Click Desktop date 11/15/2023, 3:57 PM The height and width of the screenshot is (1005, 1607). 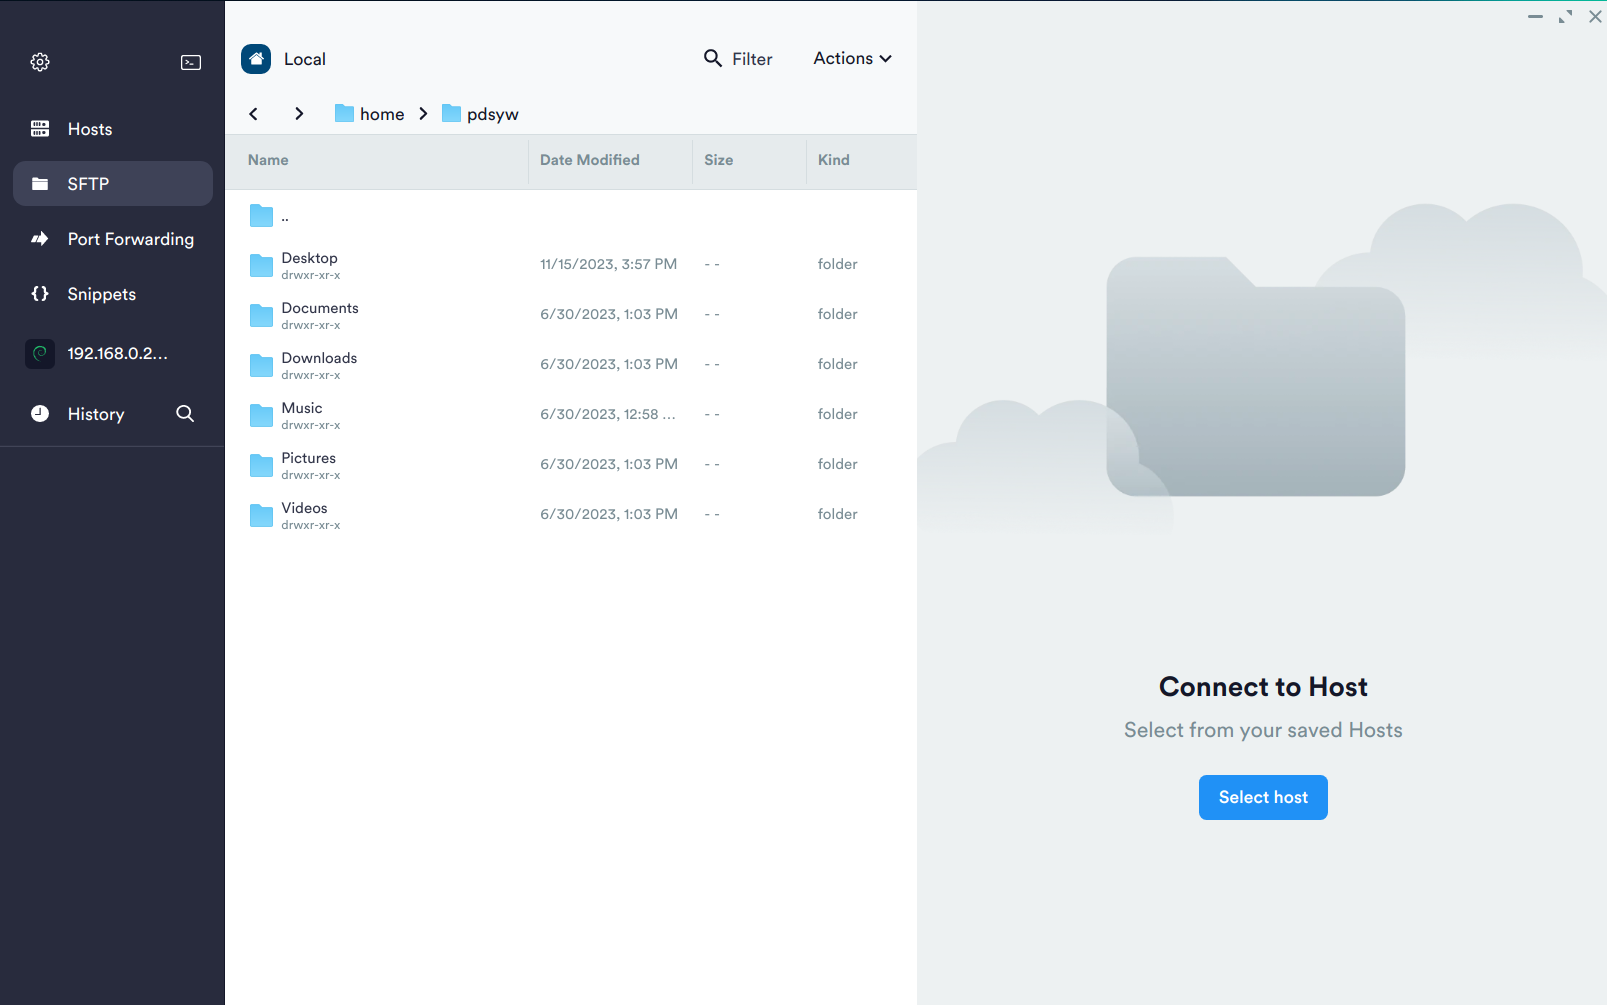click(608, 264)
